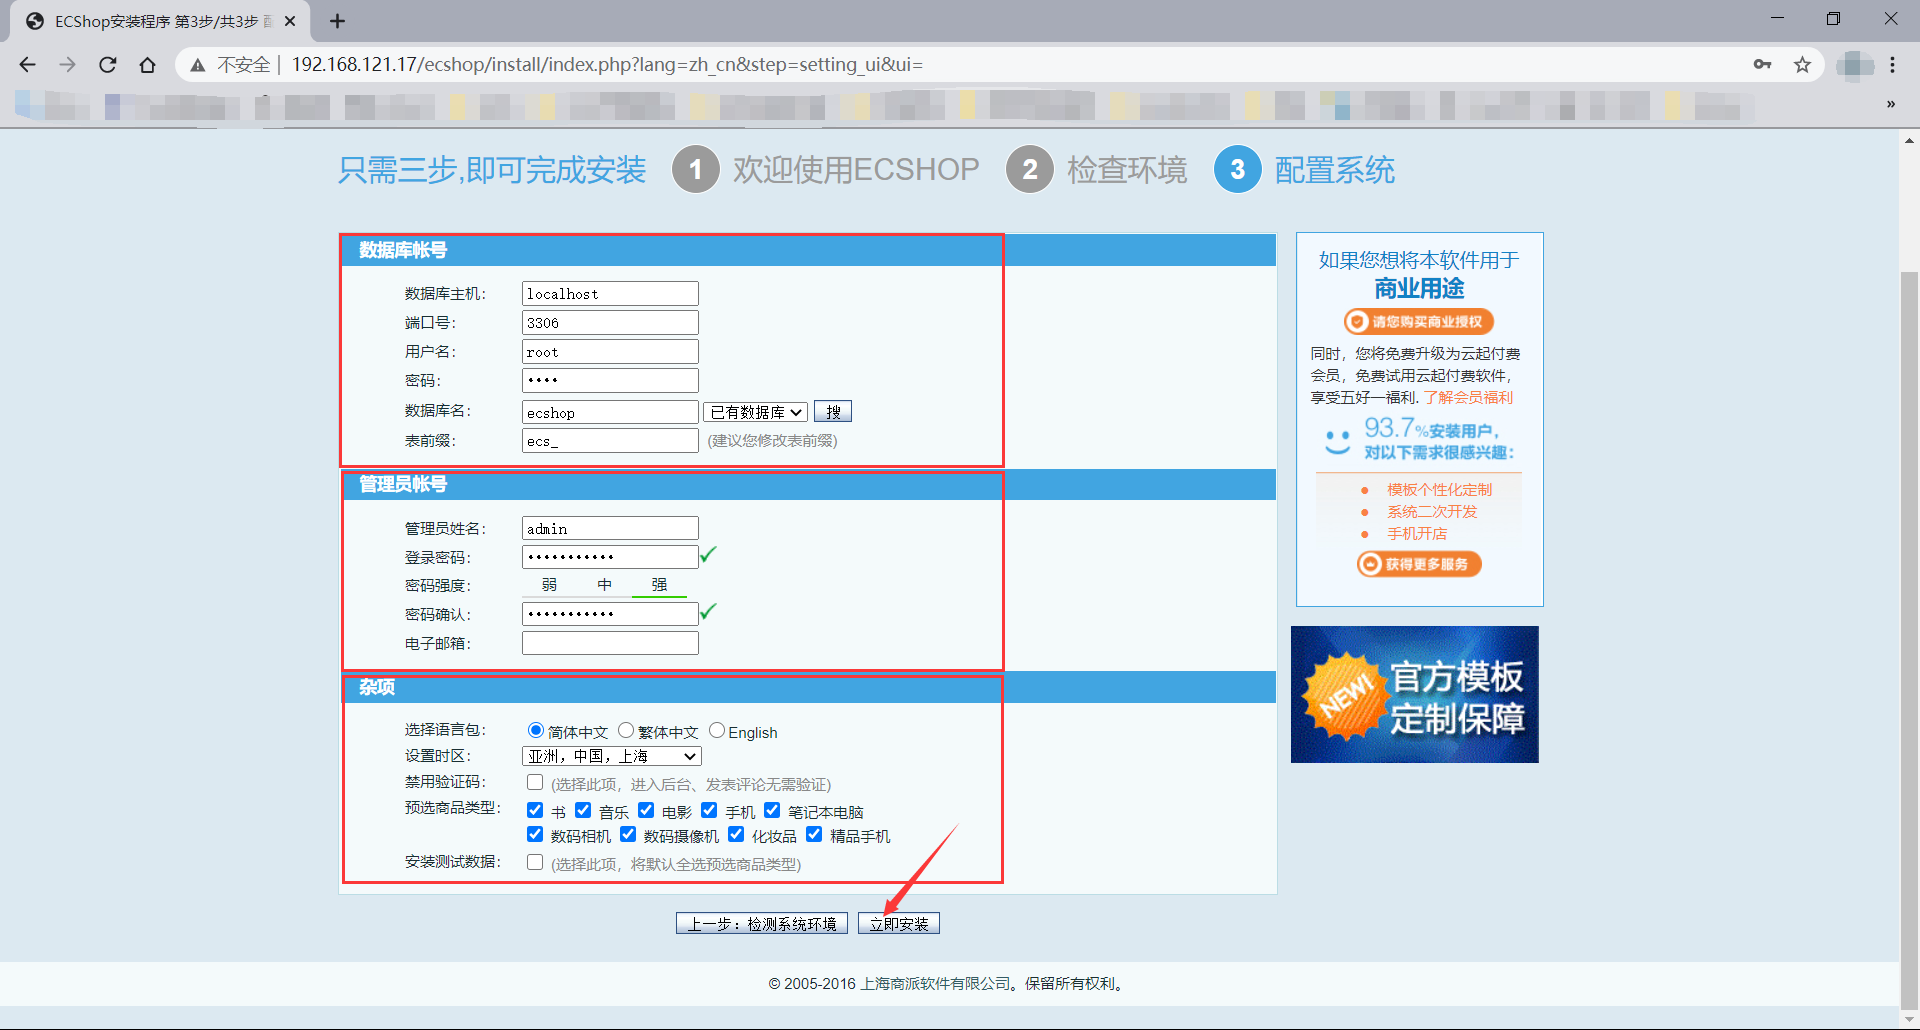Click the database password field

(x=610, y=380)
